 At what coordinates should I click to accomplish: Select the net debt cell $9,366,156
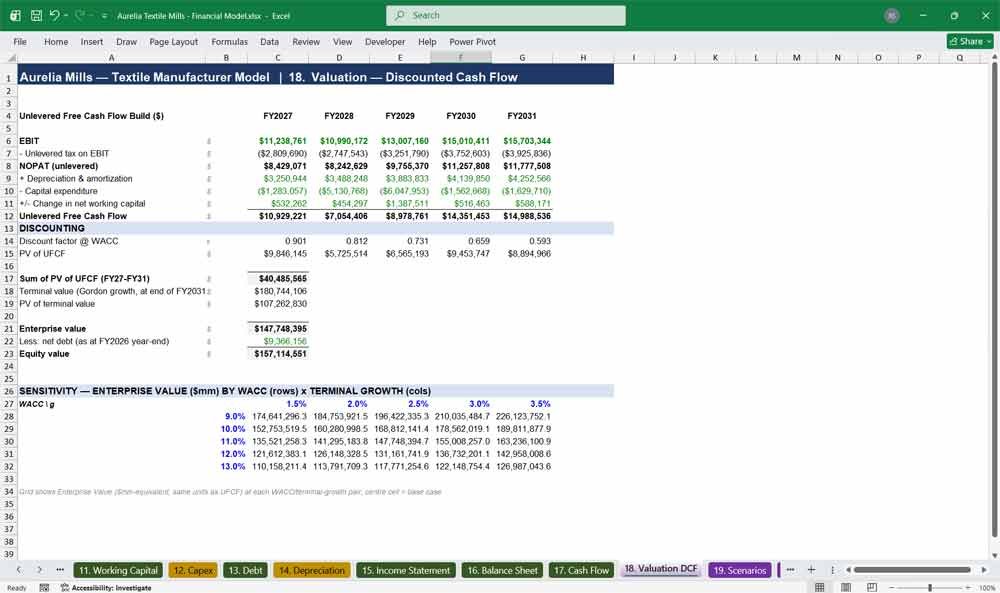pos(278,341)
